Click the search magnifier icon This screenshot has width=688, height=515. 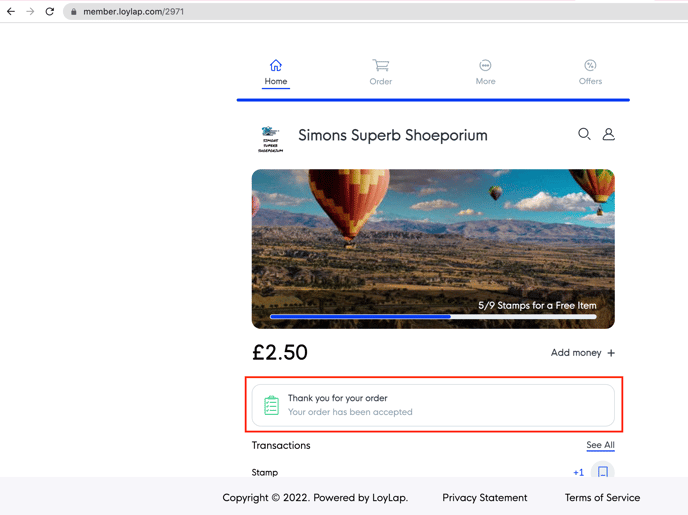584,134
